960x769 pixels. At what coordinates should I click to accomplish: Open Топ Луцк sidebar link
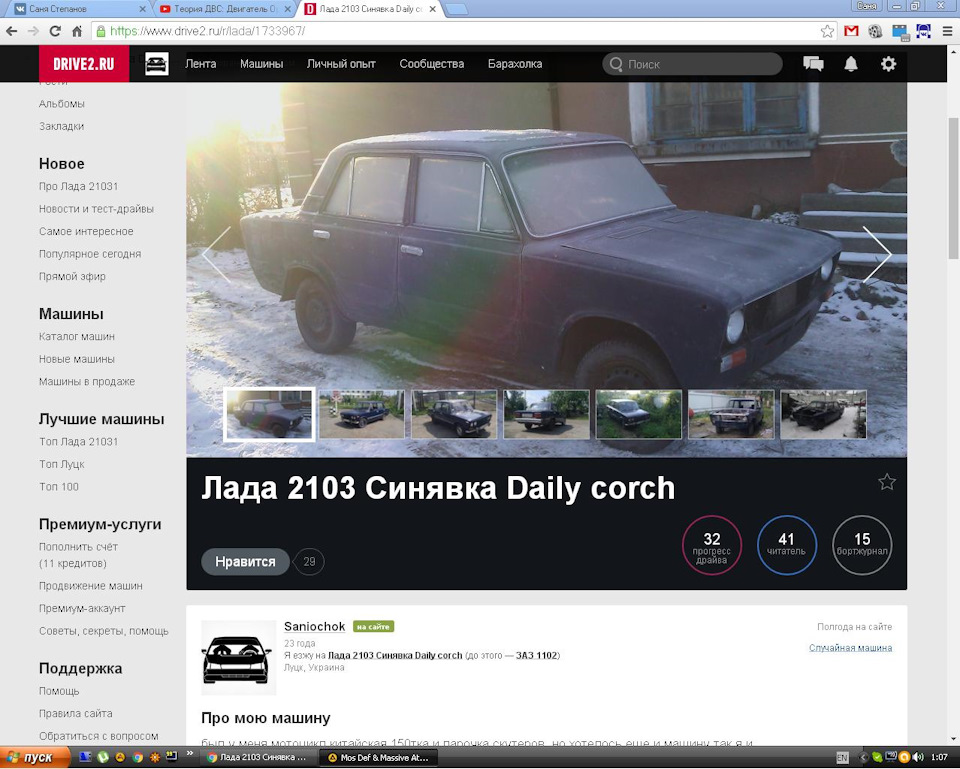[x=62, y=464]
